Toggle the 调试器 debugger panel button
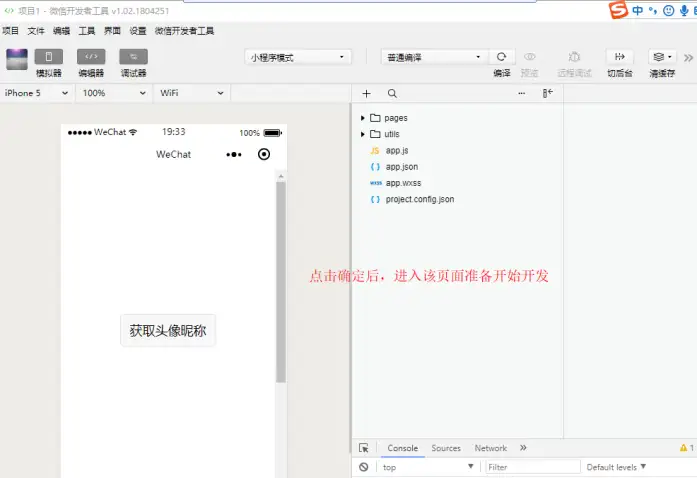 pos(133,57)
